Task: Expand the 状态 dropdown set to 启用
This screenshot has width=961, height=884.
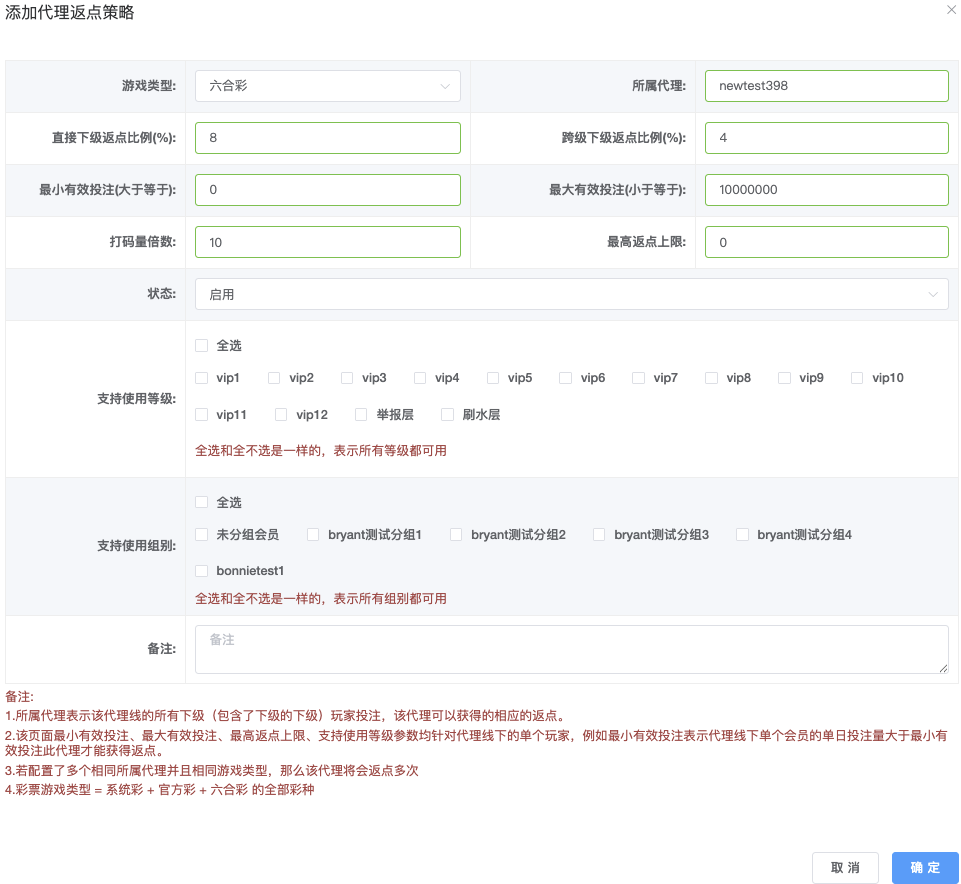Action: (x=571, y=294)
